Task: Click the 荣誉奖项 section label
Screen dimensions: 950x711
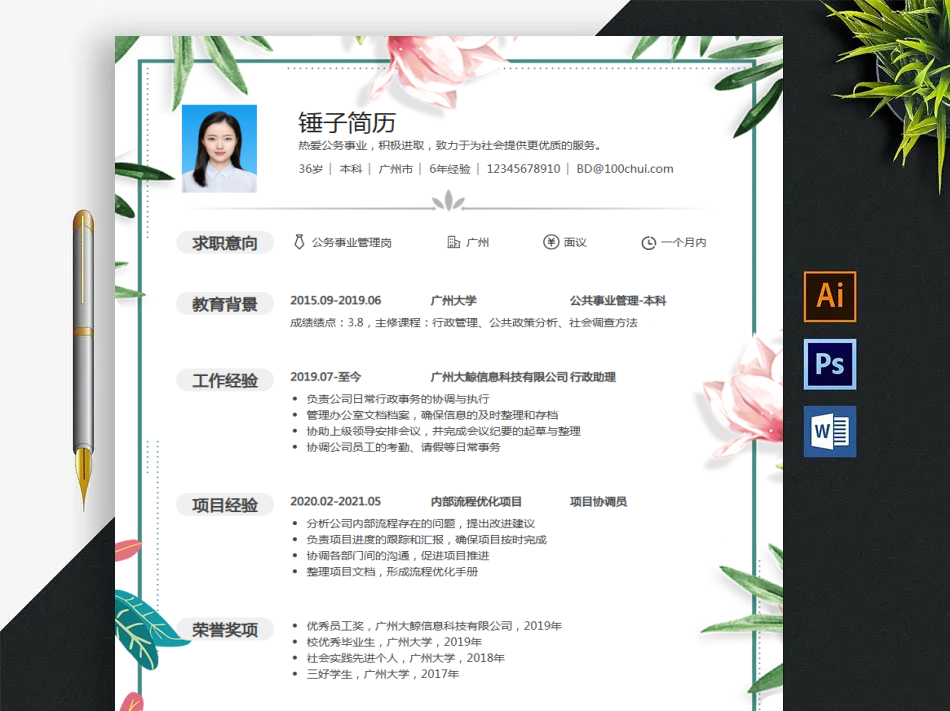Action: pos(225,630)
